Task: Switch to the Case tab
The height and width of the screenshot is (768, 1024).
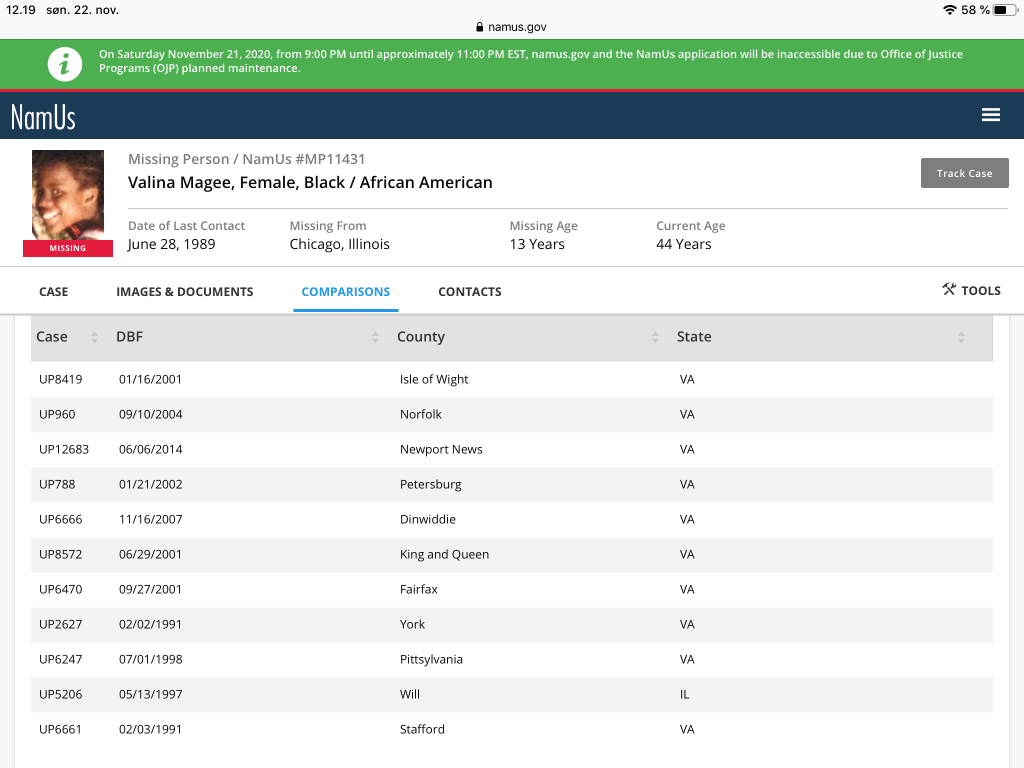Action: point(54,292)
